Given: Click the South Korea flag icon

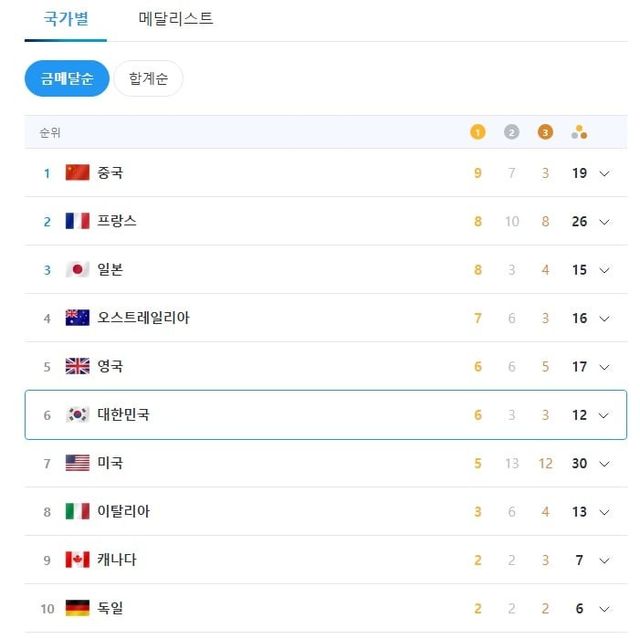Looking at the screenshot, I should [77, 415].
